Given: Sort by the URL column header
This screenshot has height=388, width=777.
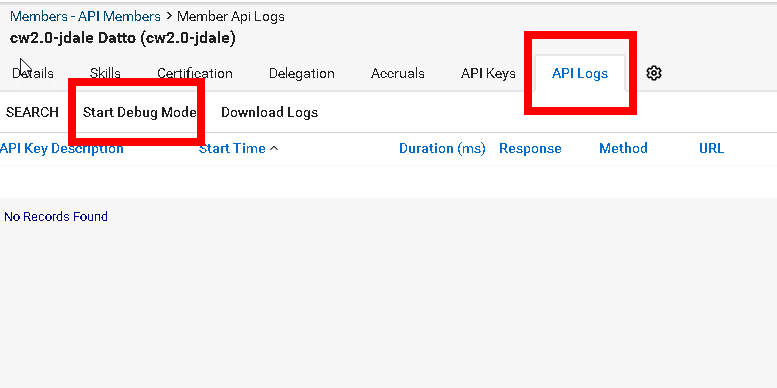Looking at the screenshot, I should [712, 149].
